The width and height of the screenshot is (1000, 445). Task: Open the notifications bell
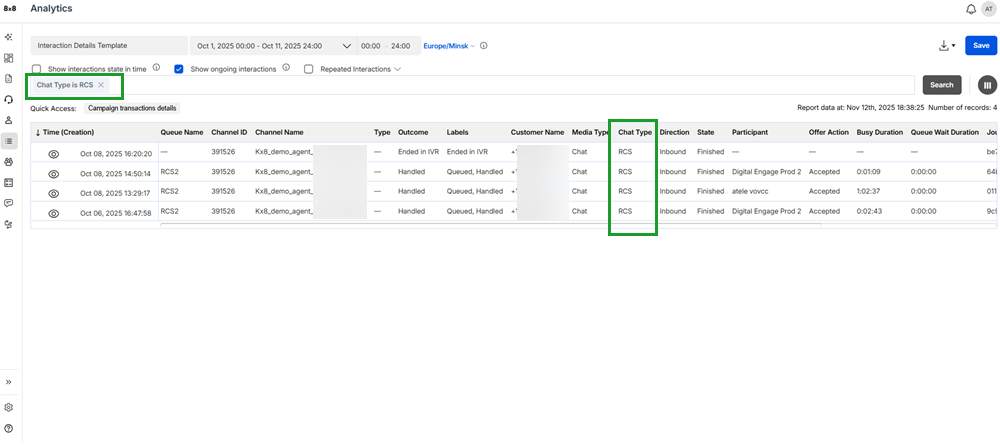[x=971, y=9]
